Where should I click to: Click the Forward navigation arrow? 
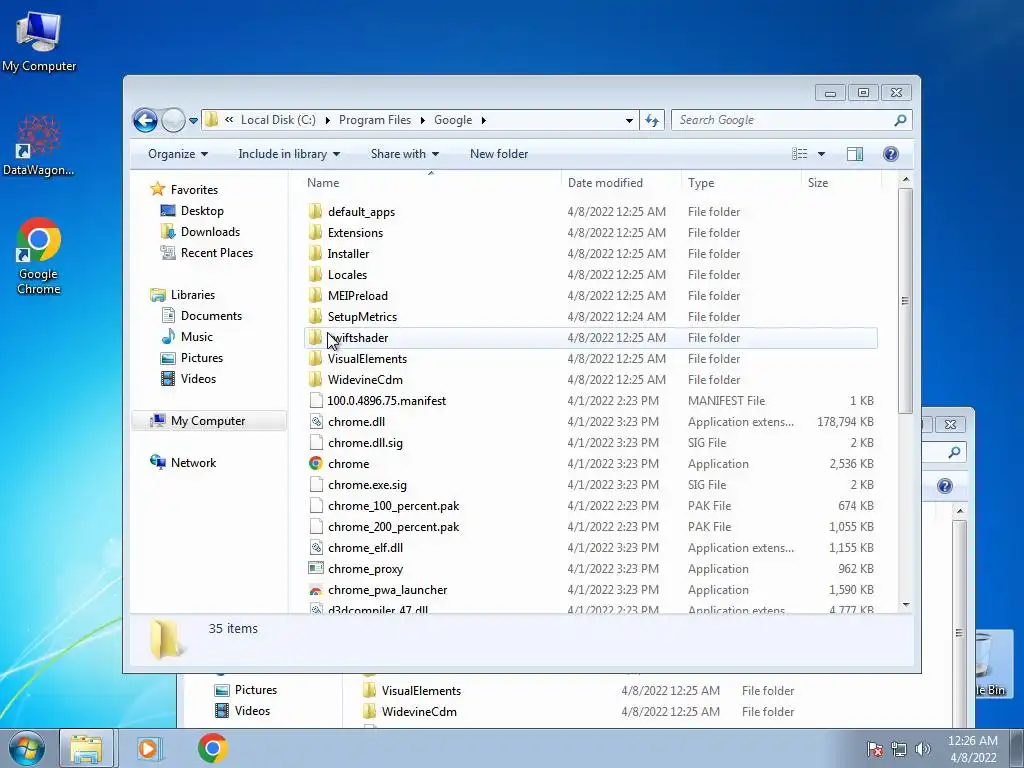coord(173,120)
